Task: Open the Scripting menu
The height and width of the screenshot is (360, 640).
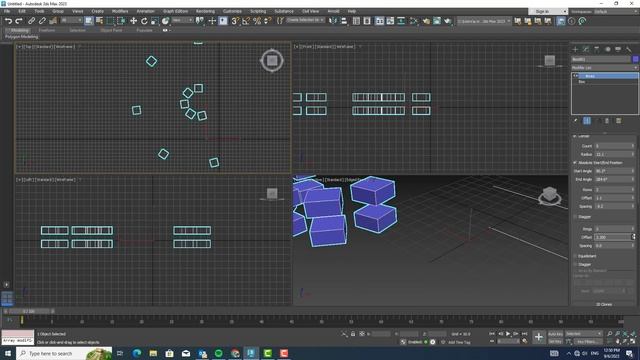Action: tap(258, 11)
